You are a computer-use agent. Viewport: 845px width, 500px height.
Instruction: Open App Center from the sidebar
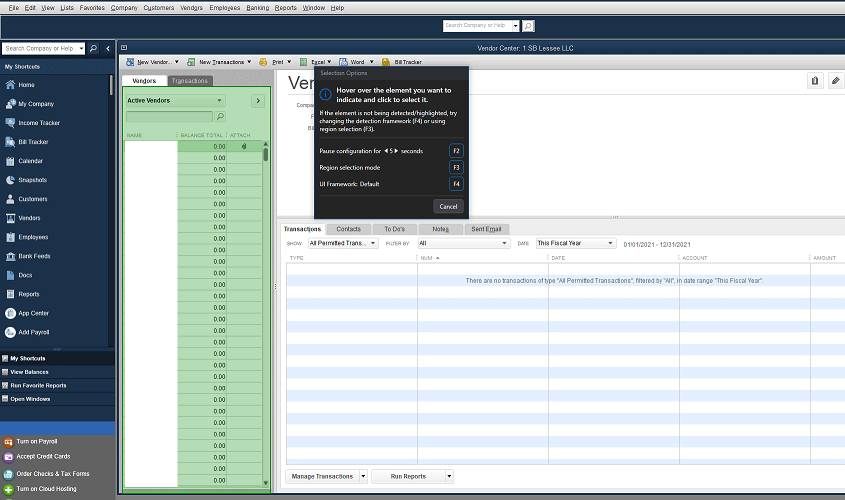pos(33,313)
